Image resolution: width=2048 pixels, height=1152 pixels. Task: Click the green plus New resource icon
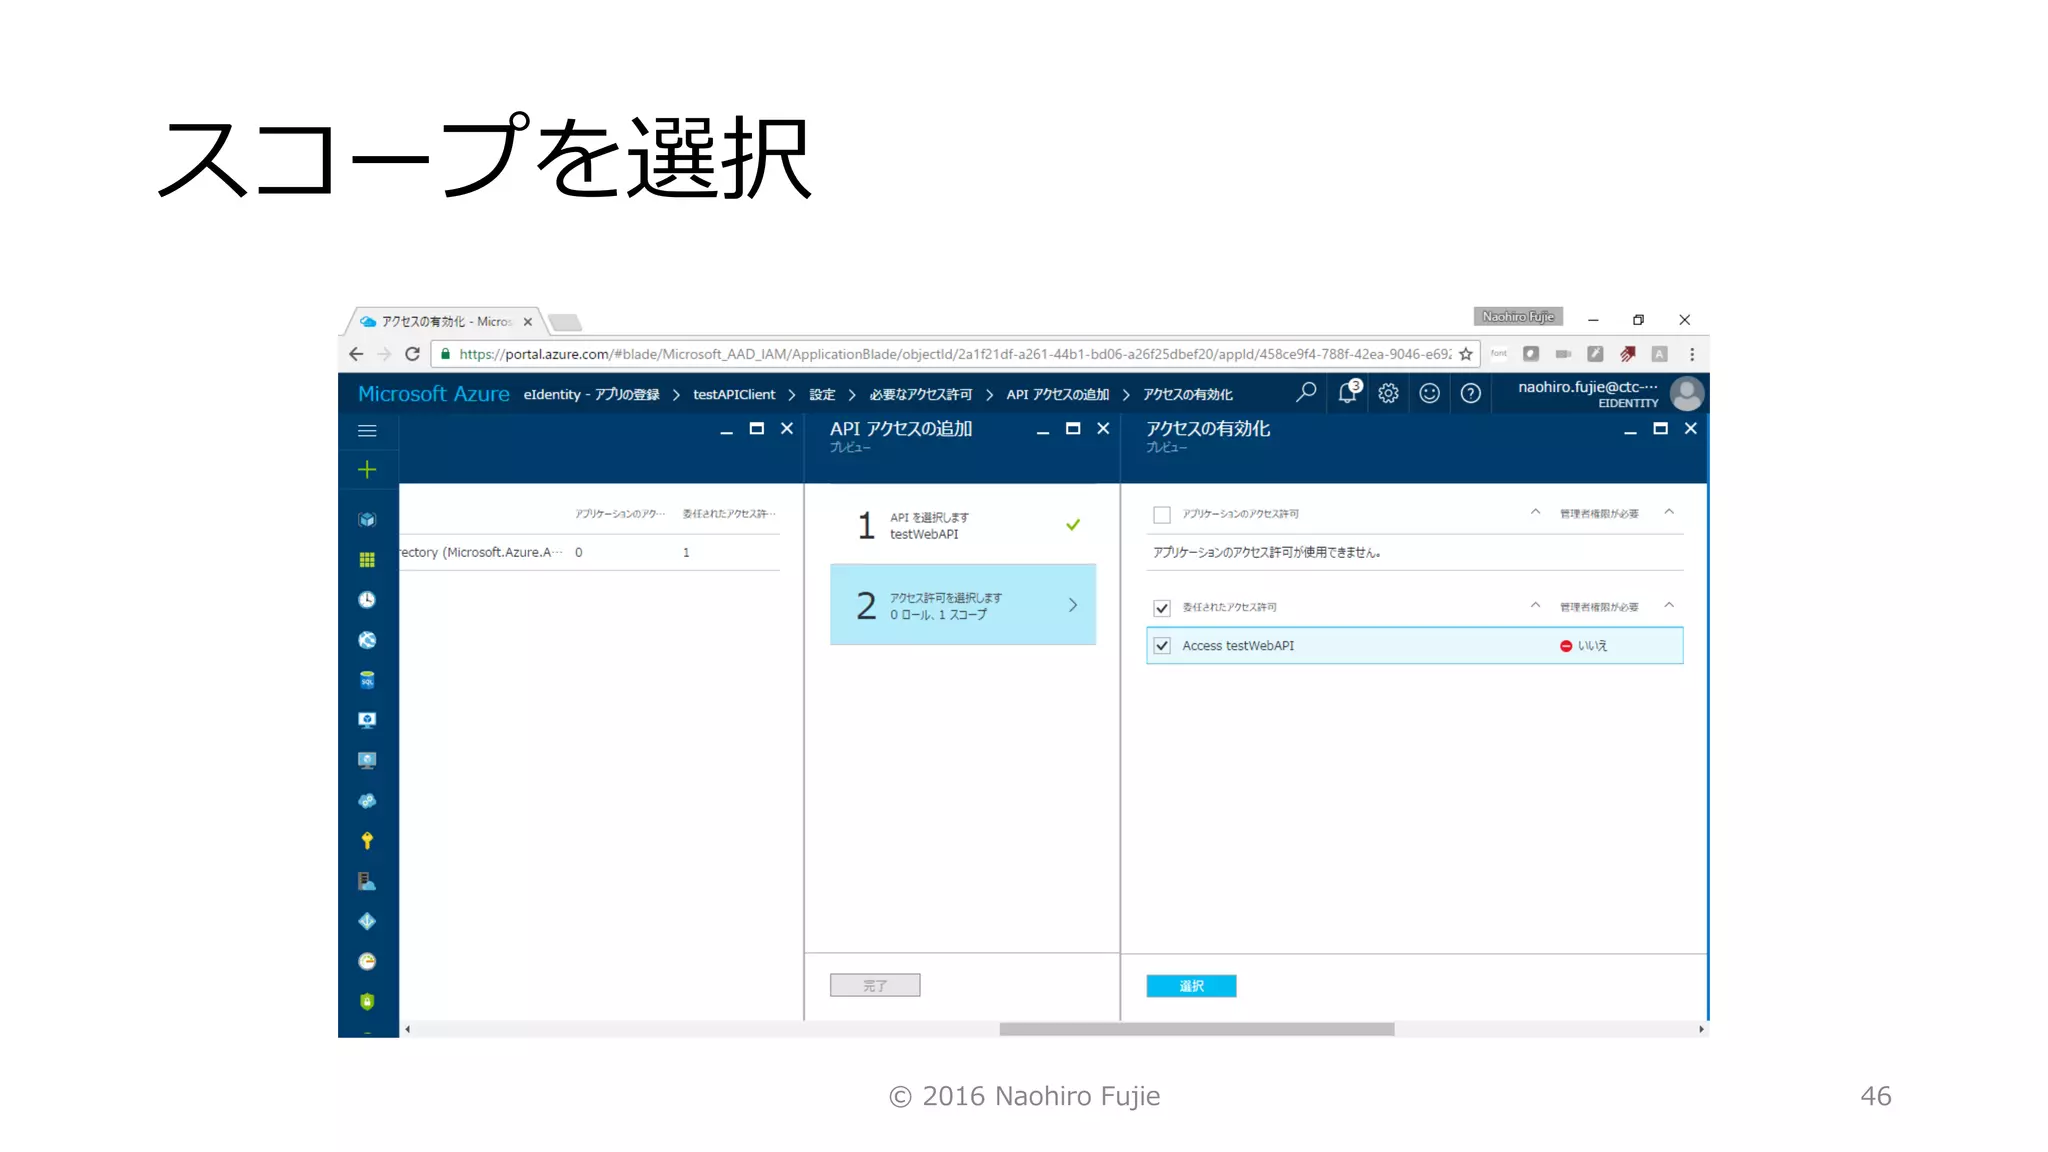coord(367,470)
